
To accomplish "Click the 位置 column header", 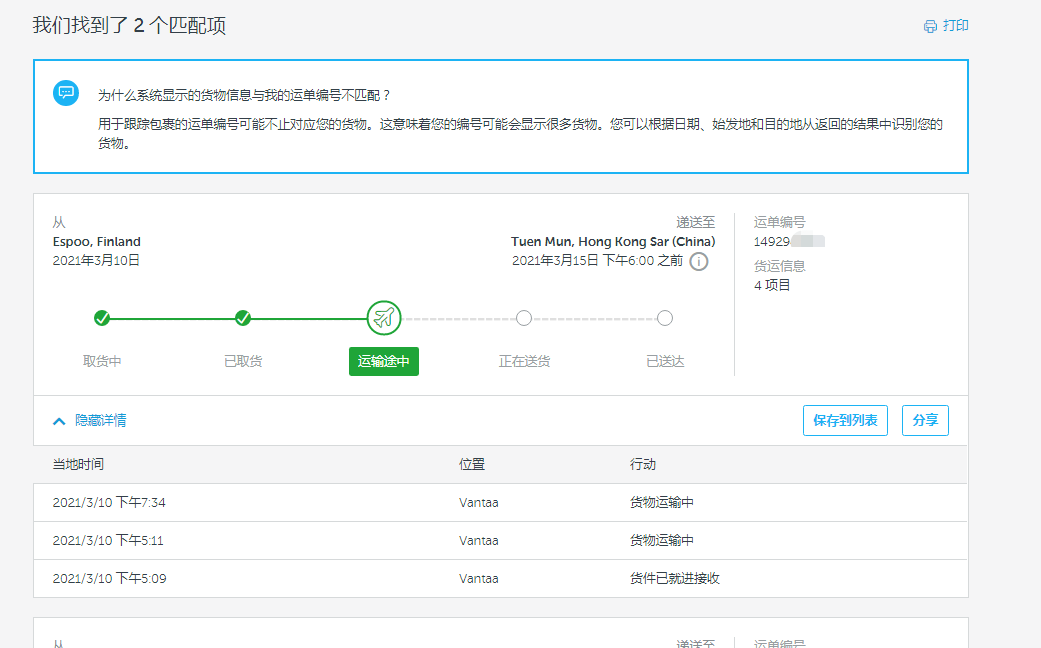I will pos(472,464).
